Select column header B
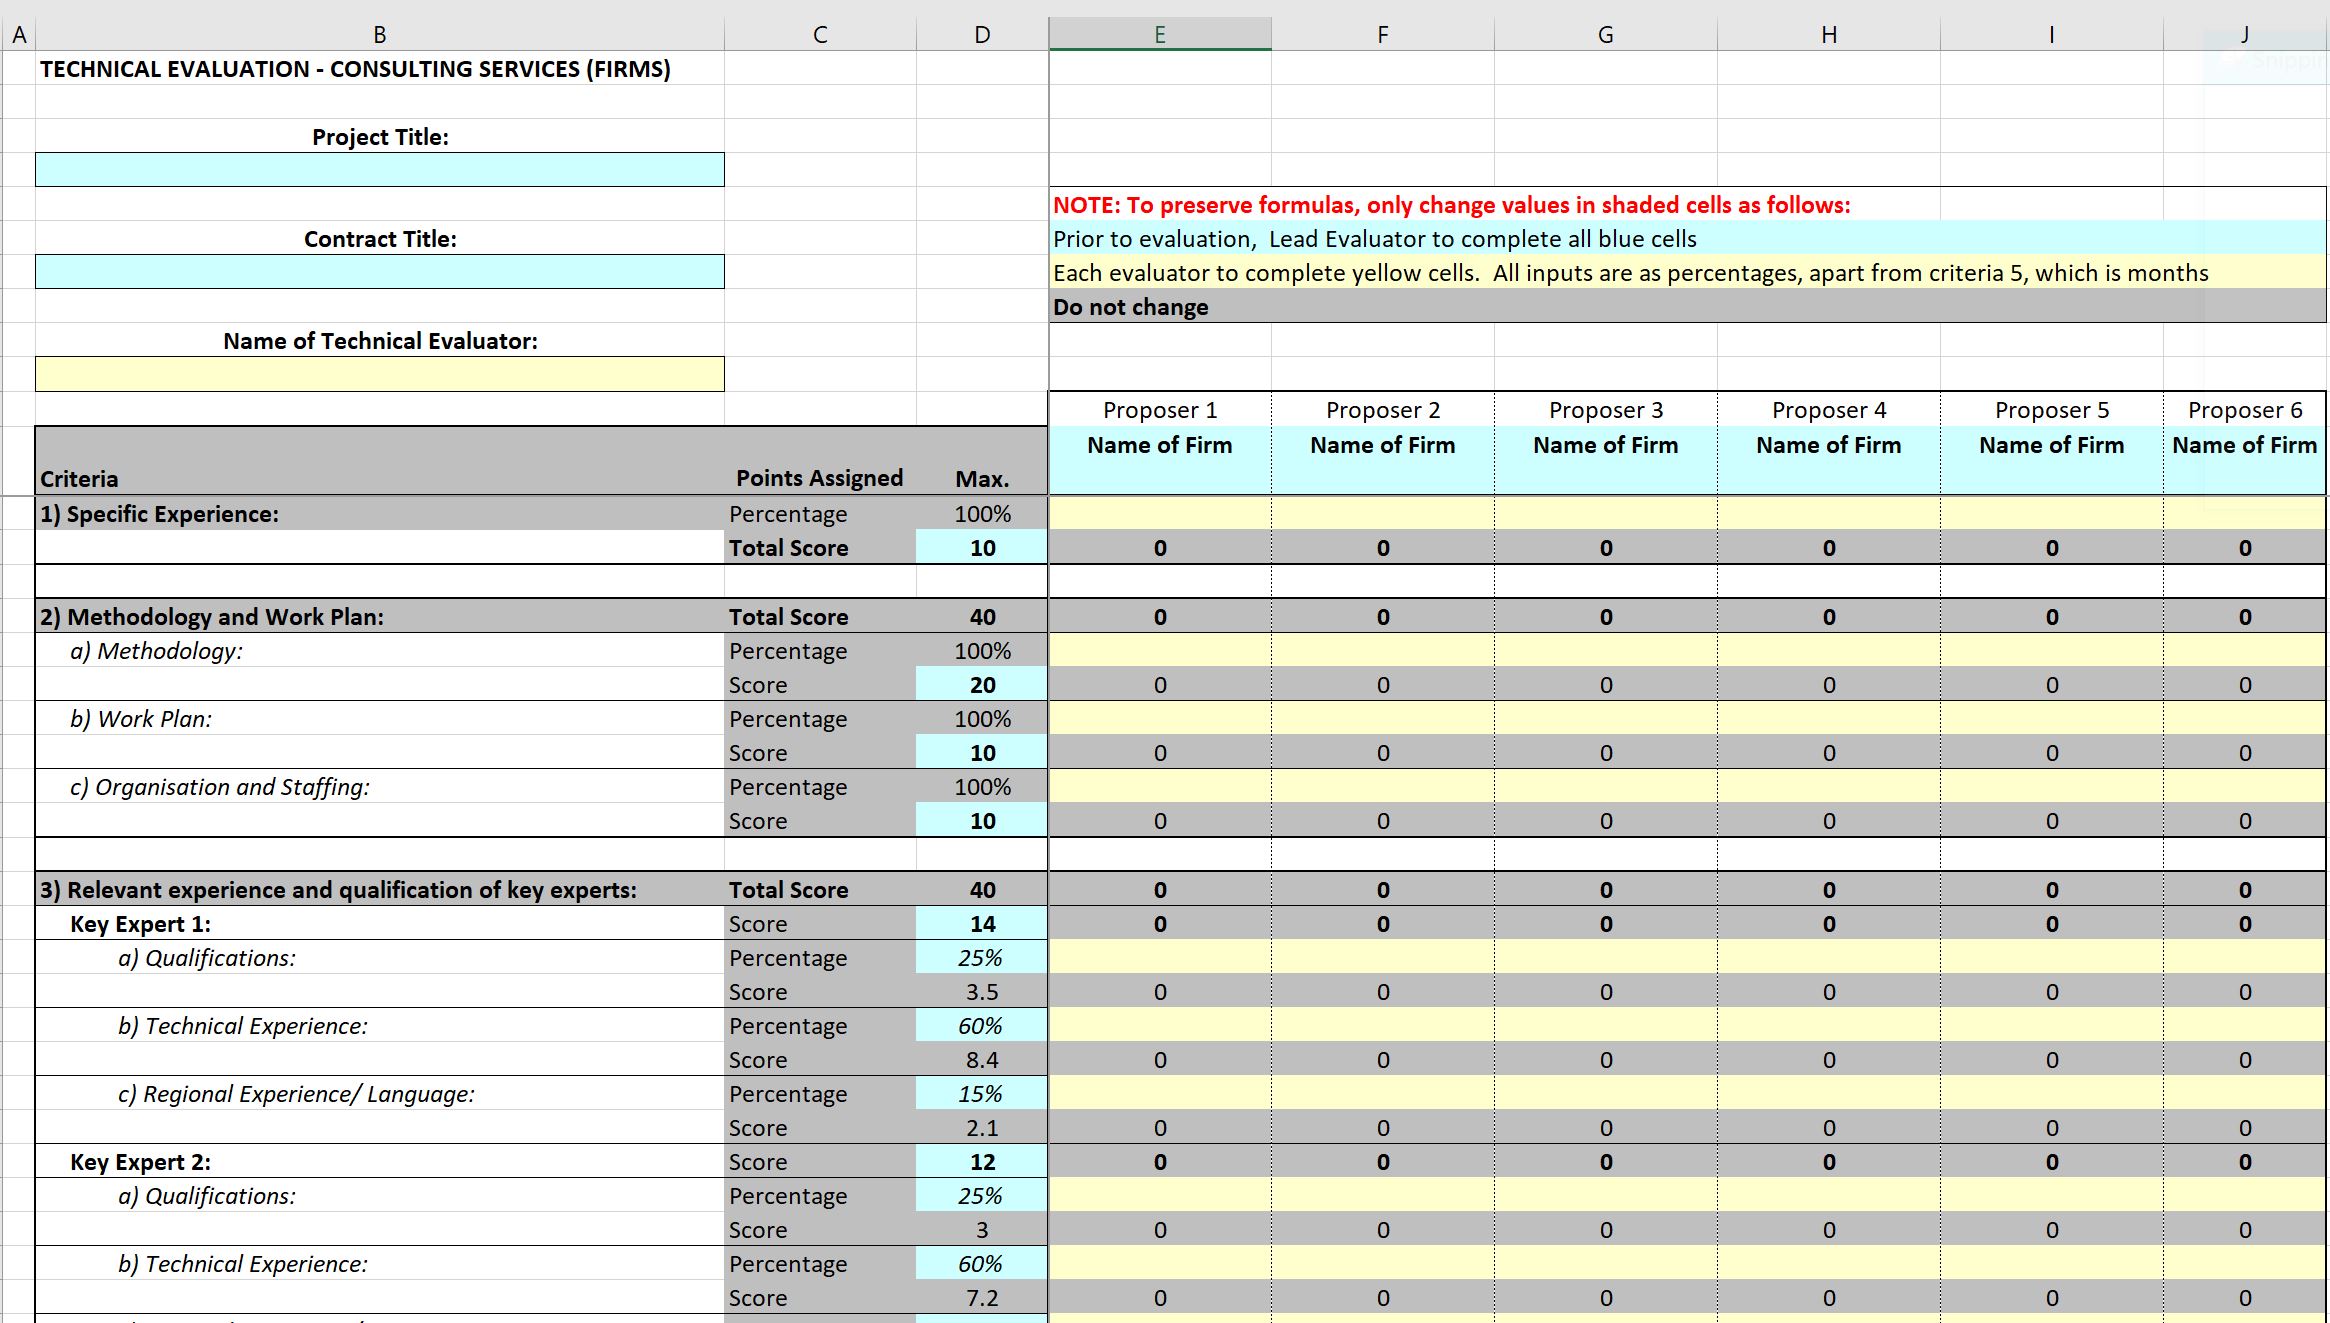 (x=380, y=33)
